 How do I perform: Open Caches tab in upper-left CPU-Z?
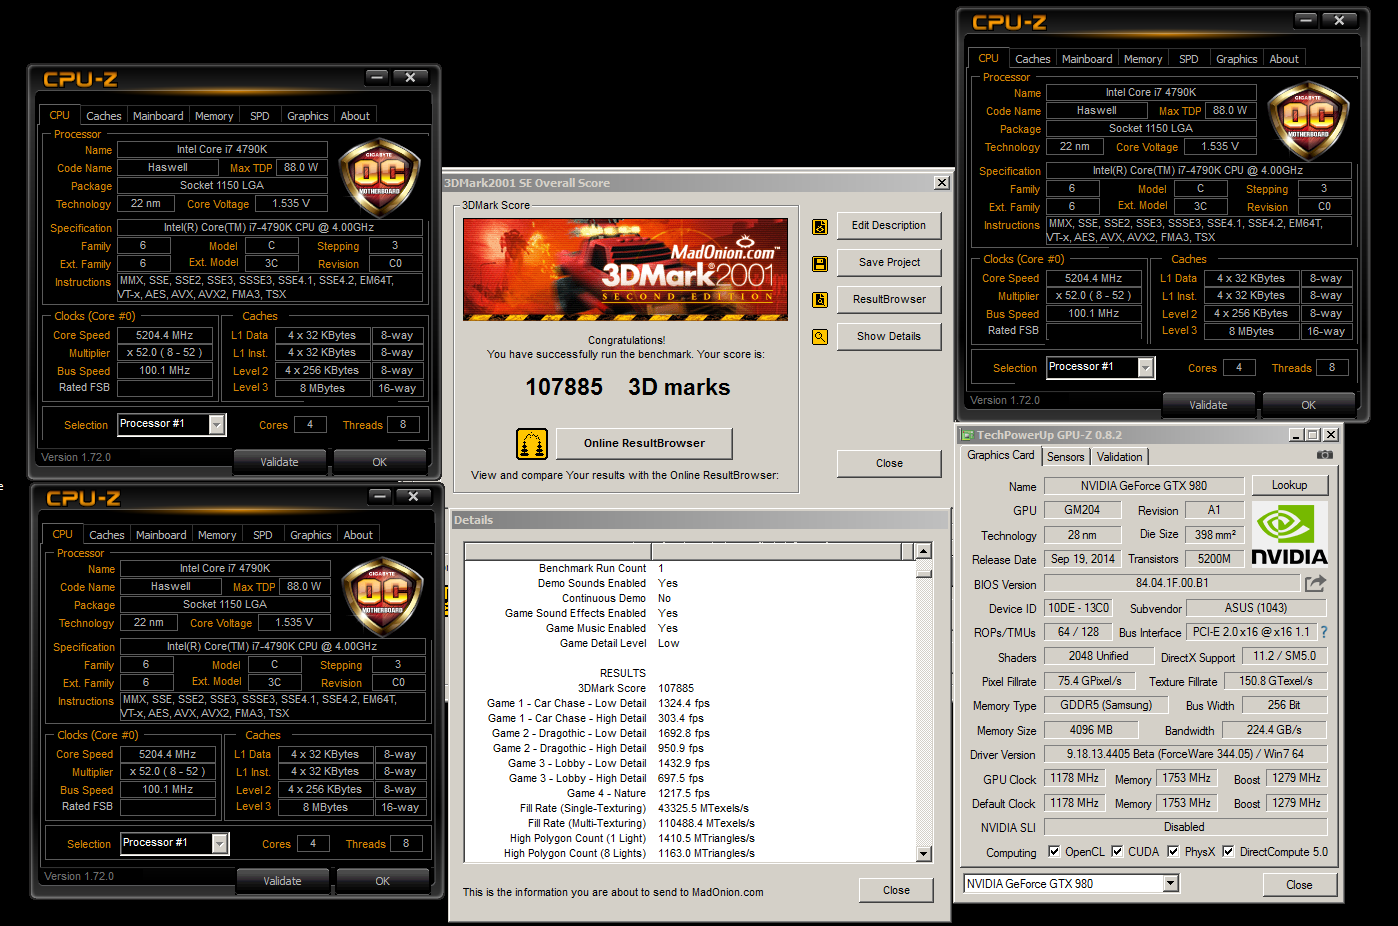pyautogui.click(x=104, y=116)
